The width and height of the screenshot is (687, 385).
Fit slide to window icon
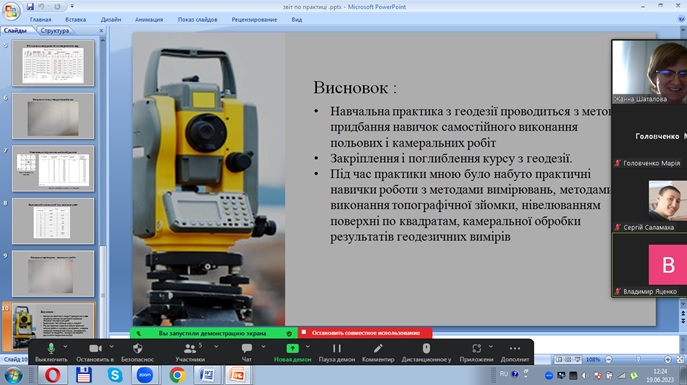pyautogui.click(x=680, y=360)
